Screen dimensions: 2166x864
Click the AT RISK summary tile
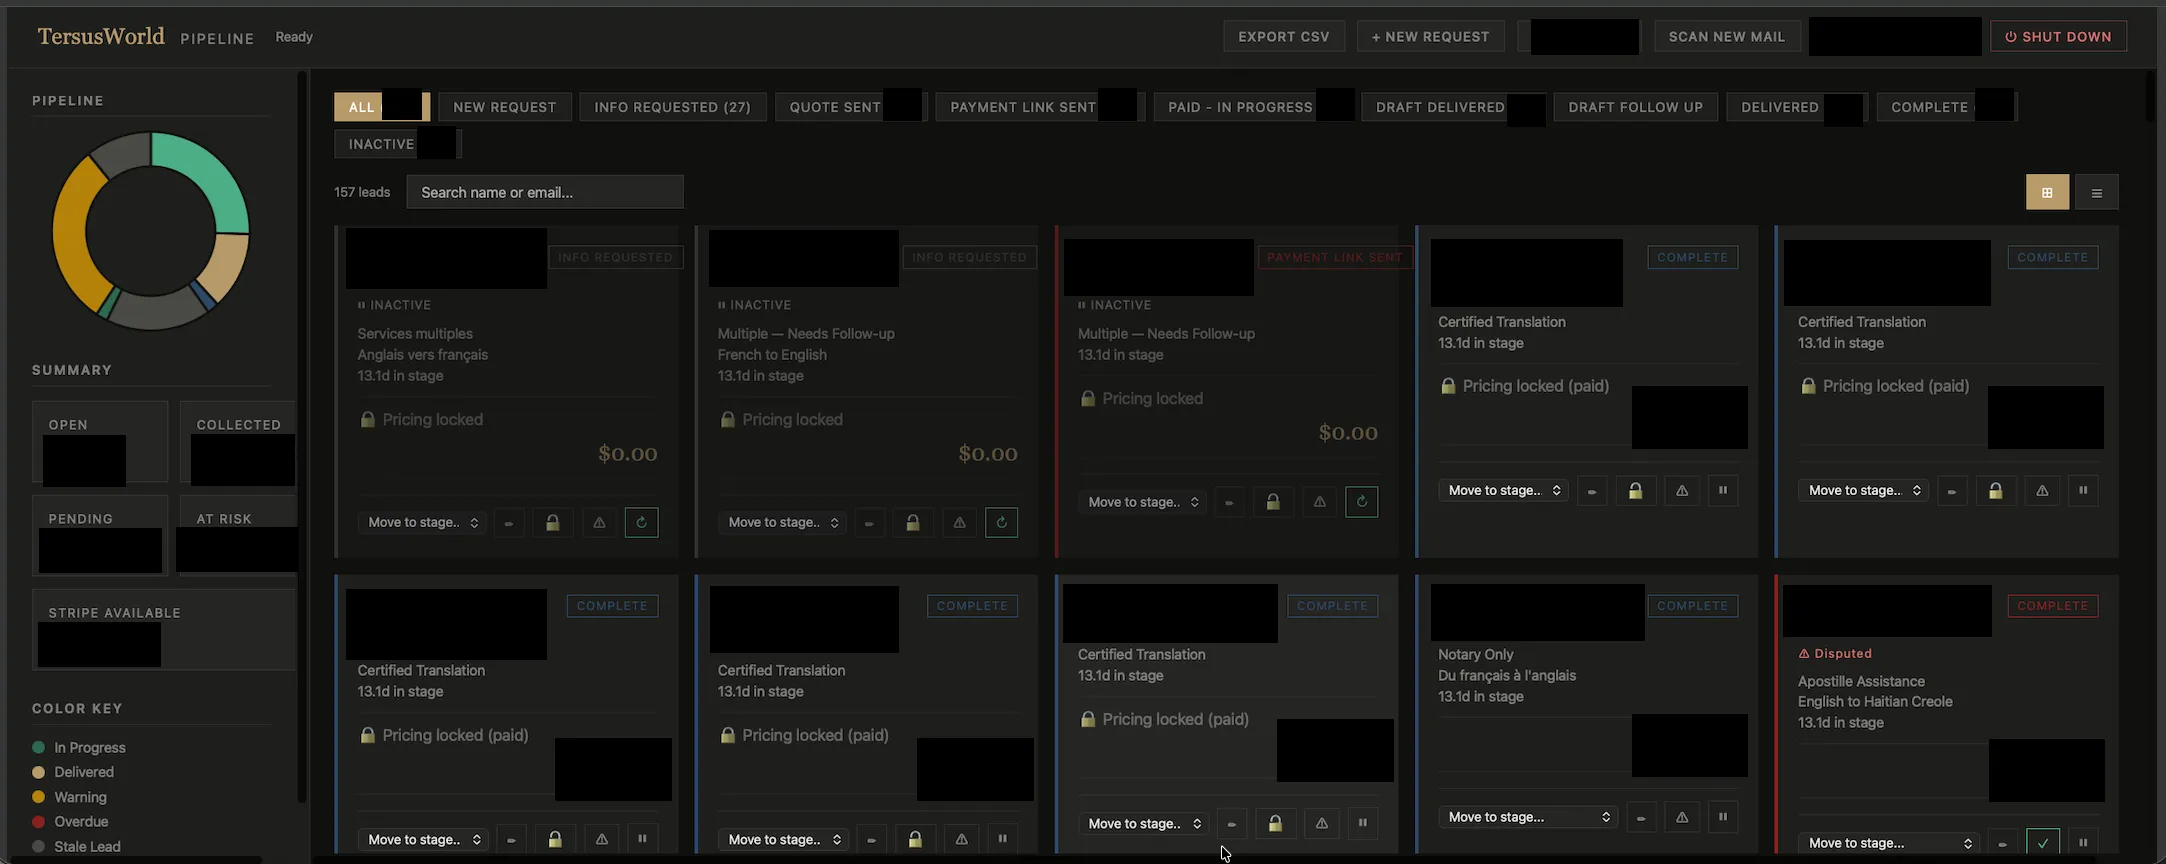click(238, 535)
